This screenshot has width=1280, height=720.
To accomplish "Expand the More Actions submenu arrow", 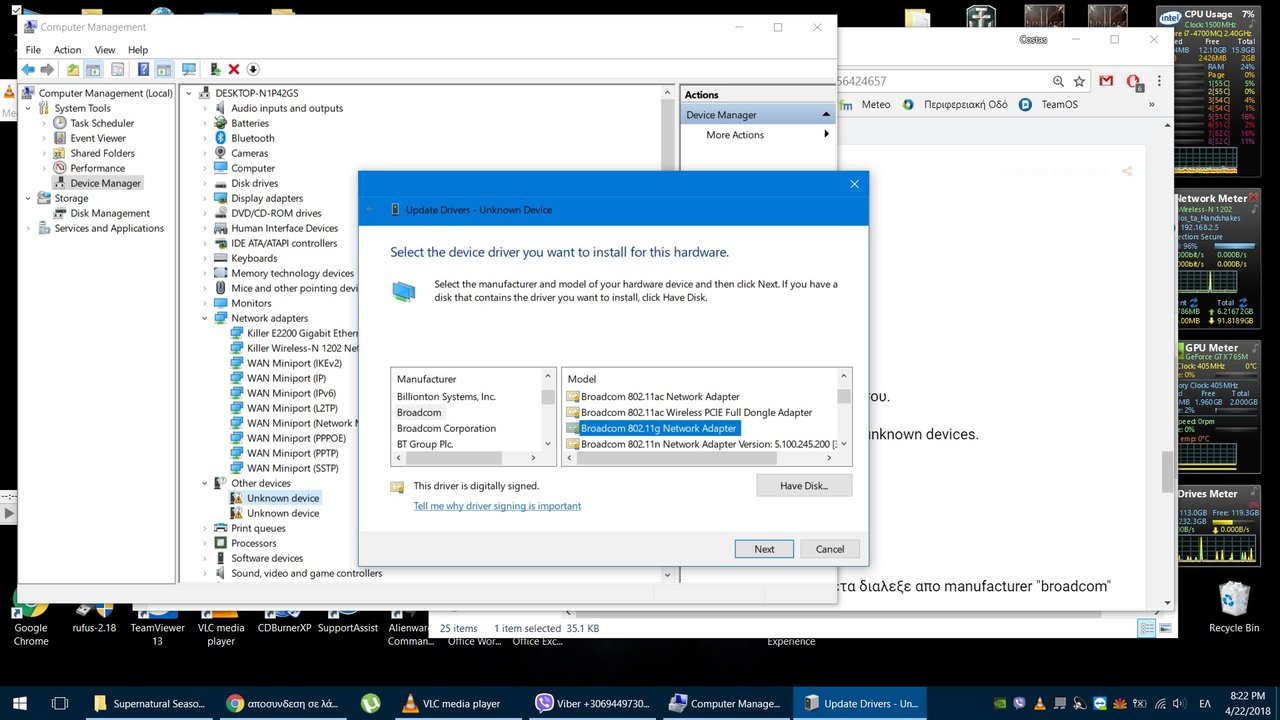I will click(x=826, y=134).
